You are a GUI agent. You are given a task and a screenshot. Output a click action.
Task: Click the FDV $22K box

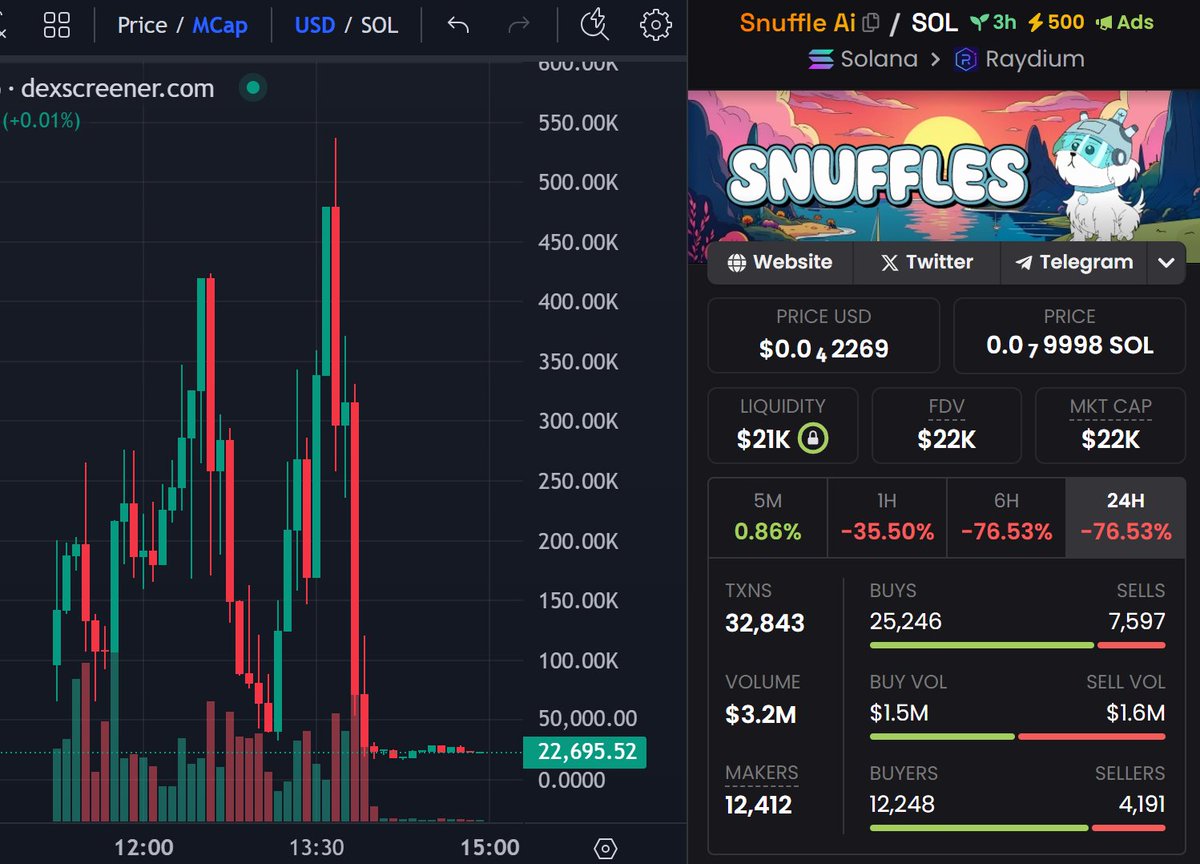(946, 426)
